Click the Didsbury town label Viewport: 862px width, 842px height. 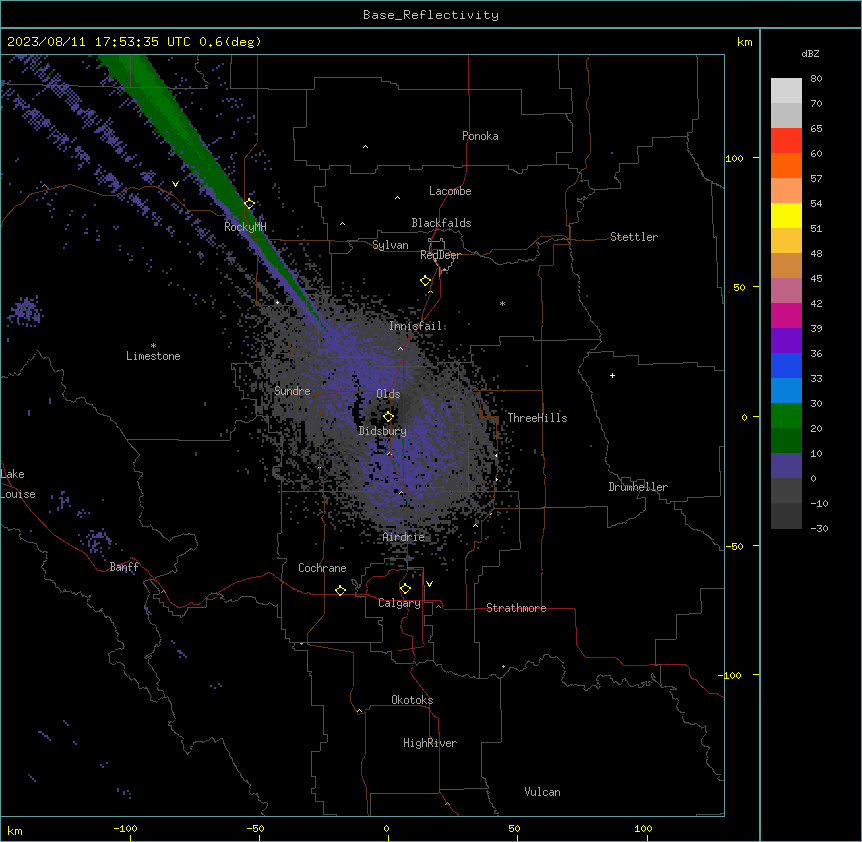[x=383, y=431]
